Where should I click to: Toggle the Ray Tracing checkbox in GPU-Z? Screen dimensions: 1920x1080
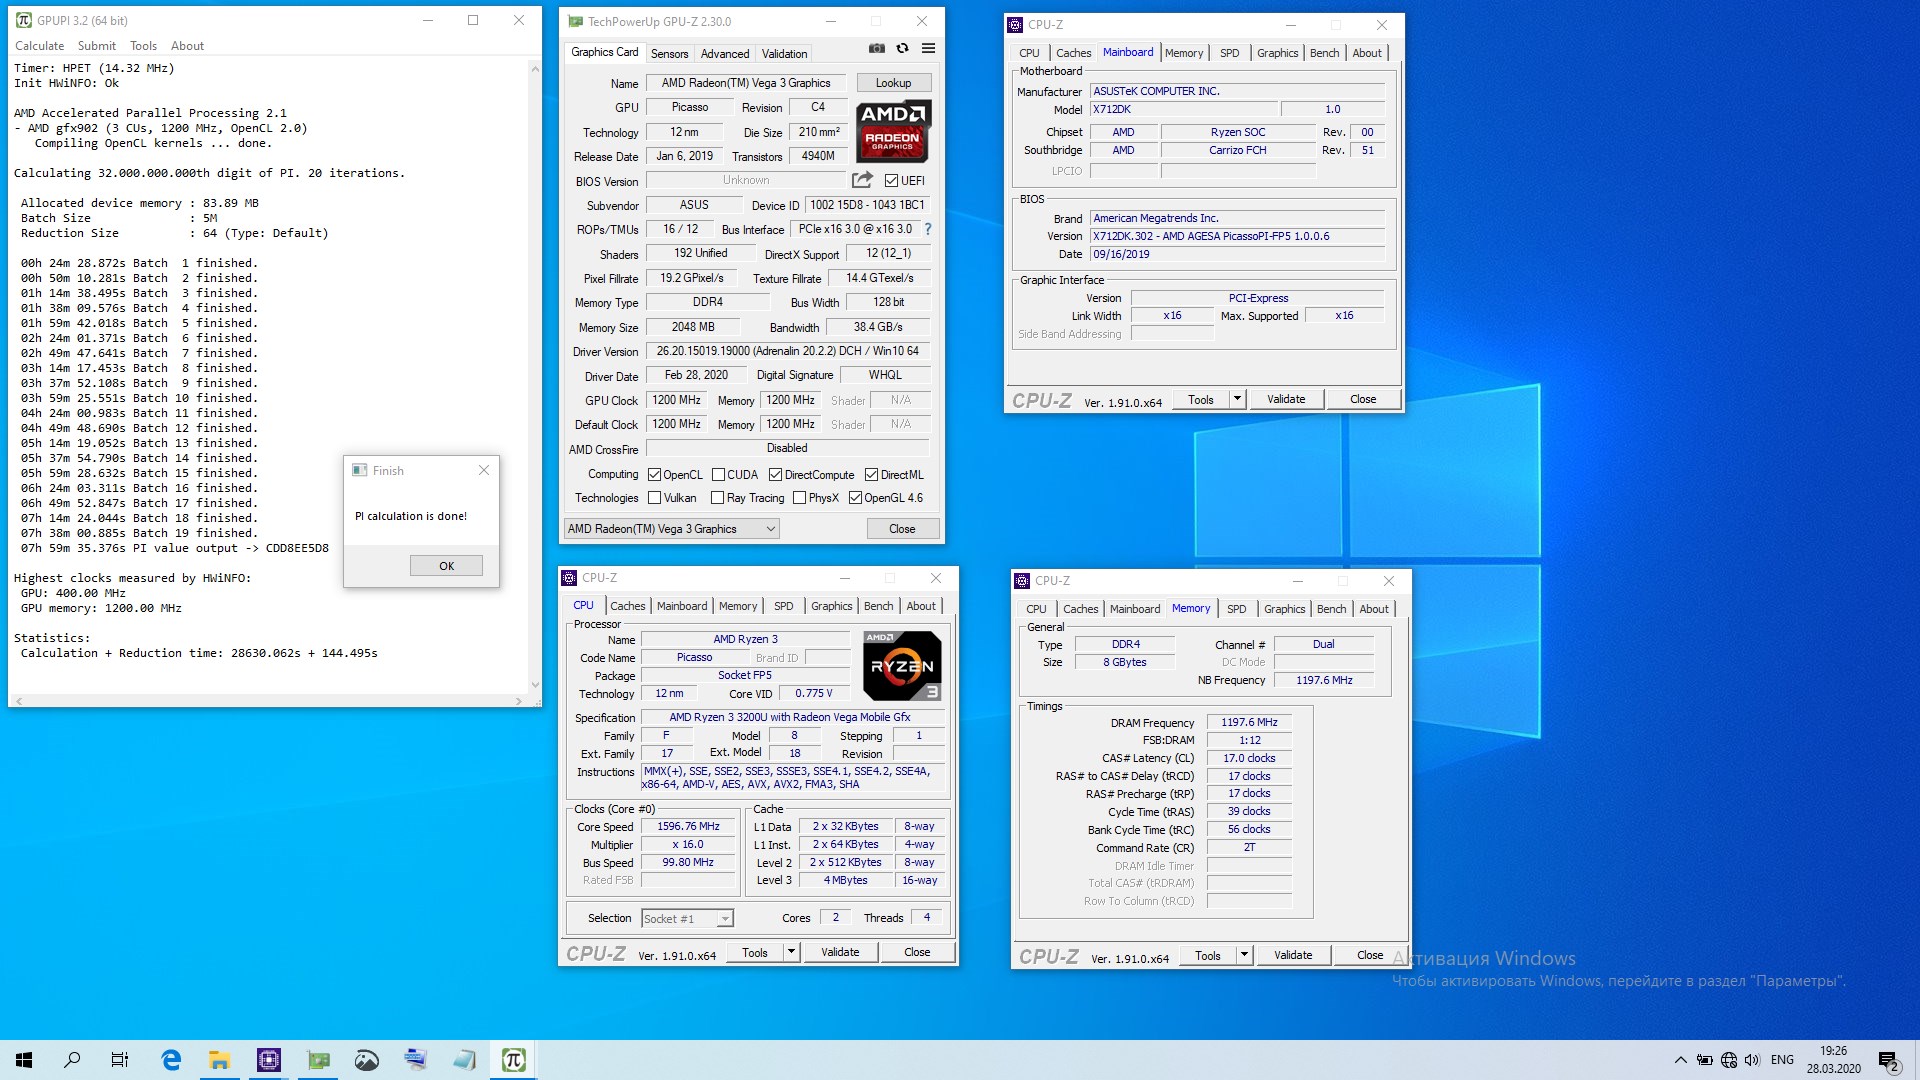pos(717,498)
